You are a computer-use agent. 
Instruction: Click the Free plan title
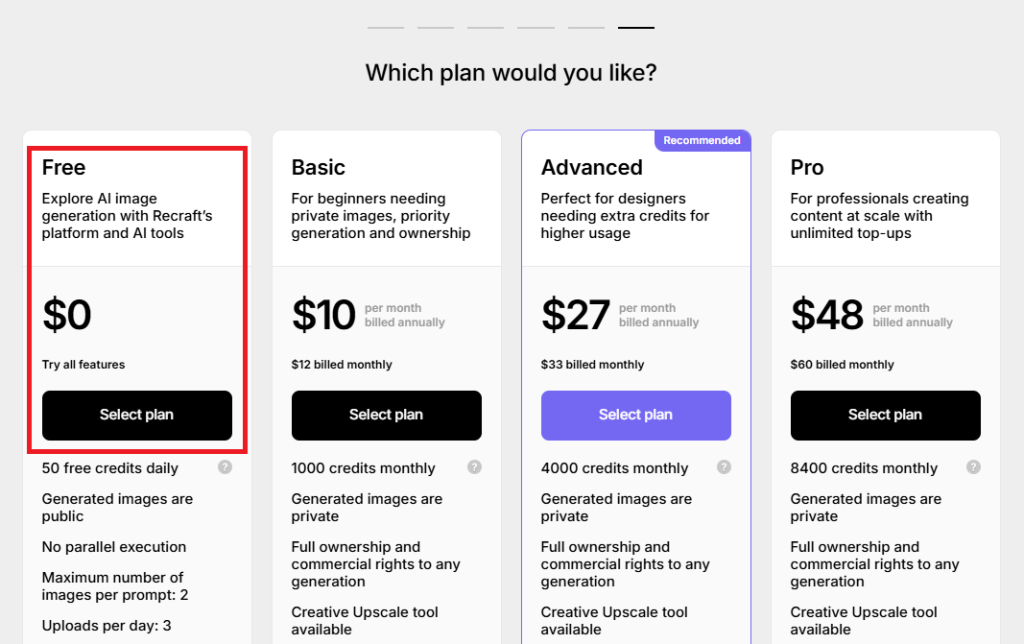tap(63, 167)
